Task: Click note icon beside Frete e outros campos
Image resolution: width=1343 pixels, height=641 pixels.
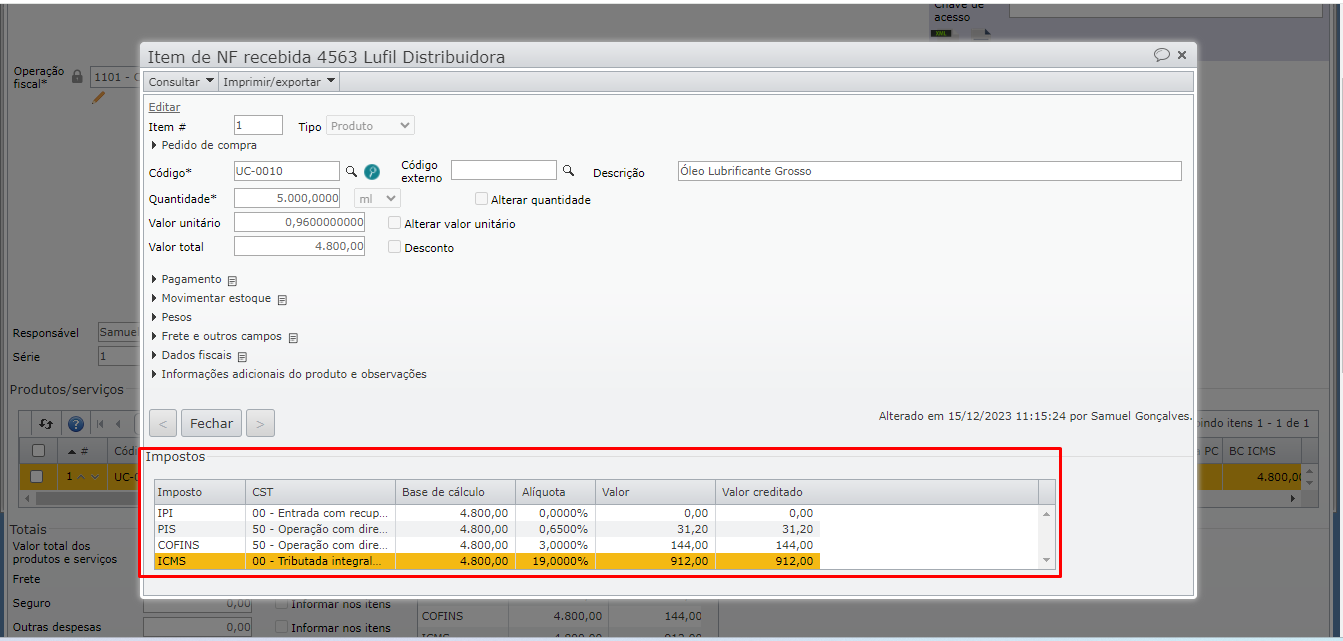Action: [293, 338]
